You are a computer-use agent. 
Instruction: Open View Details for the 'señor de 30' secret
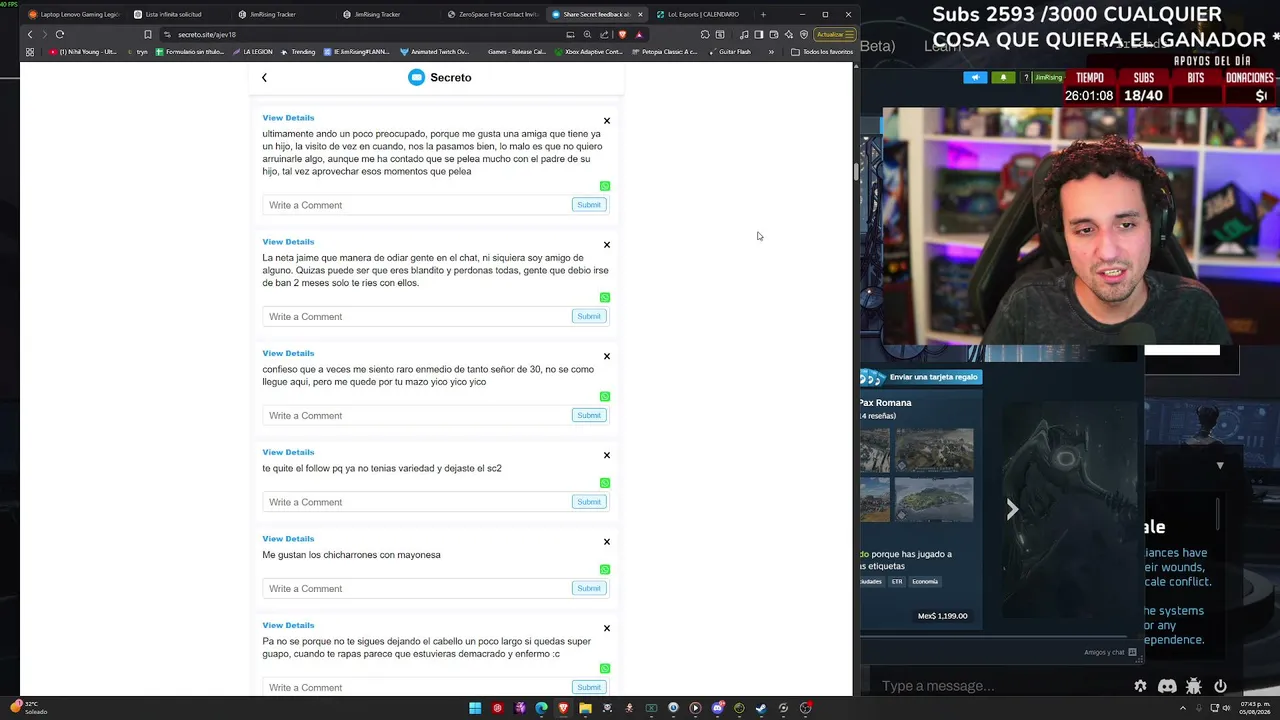288,353
